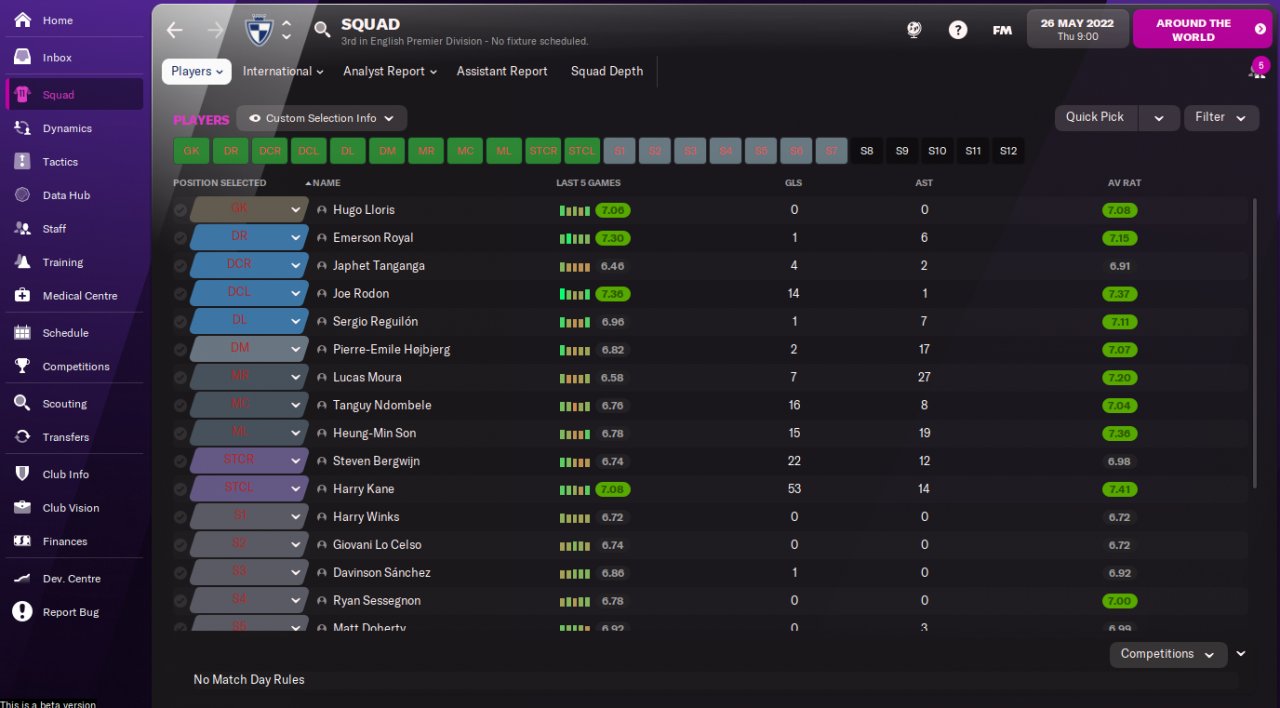Switch to Assistant Report tab
1280x708 pixels.
point(502,71)
